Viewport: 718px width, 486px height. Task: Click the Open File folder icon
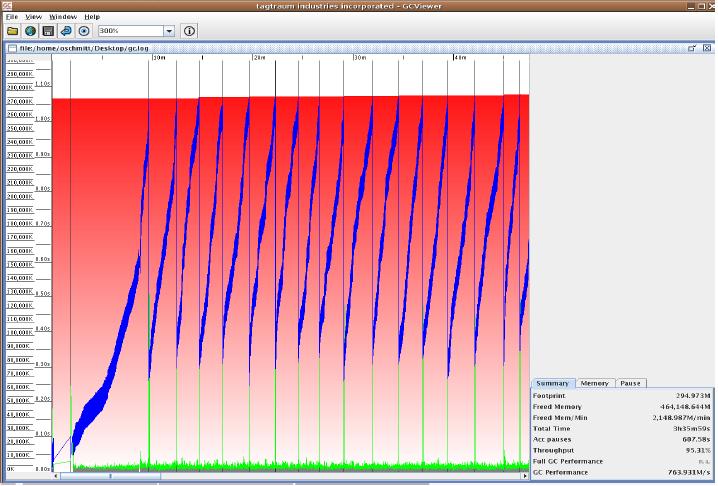tap(12, 31)
